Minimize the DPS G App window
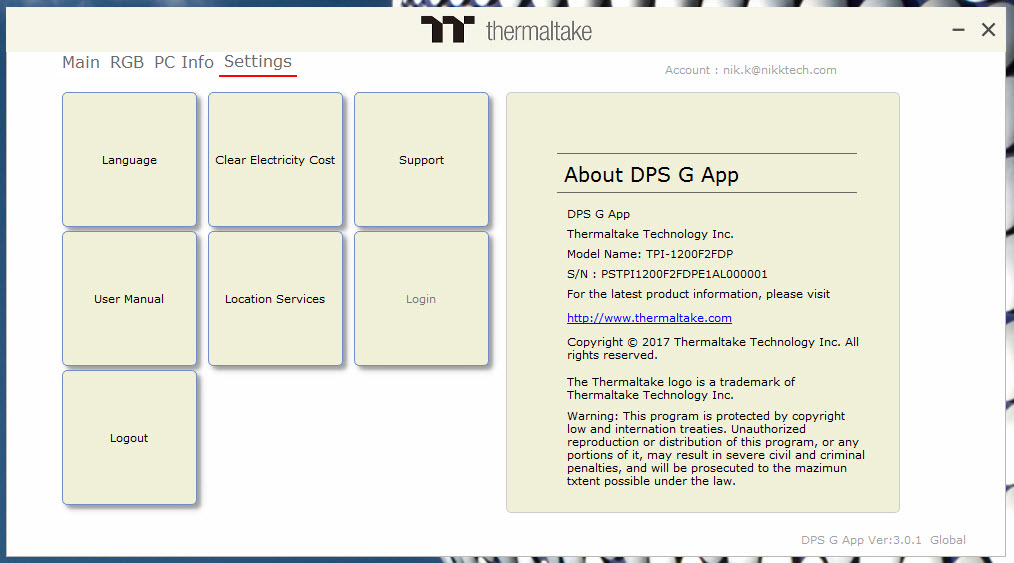Viewport: 1014px width, 563px height. tap(958, 30)
